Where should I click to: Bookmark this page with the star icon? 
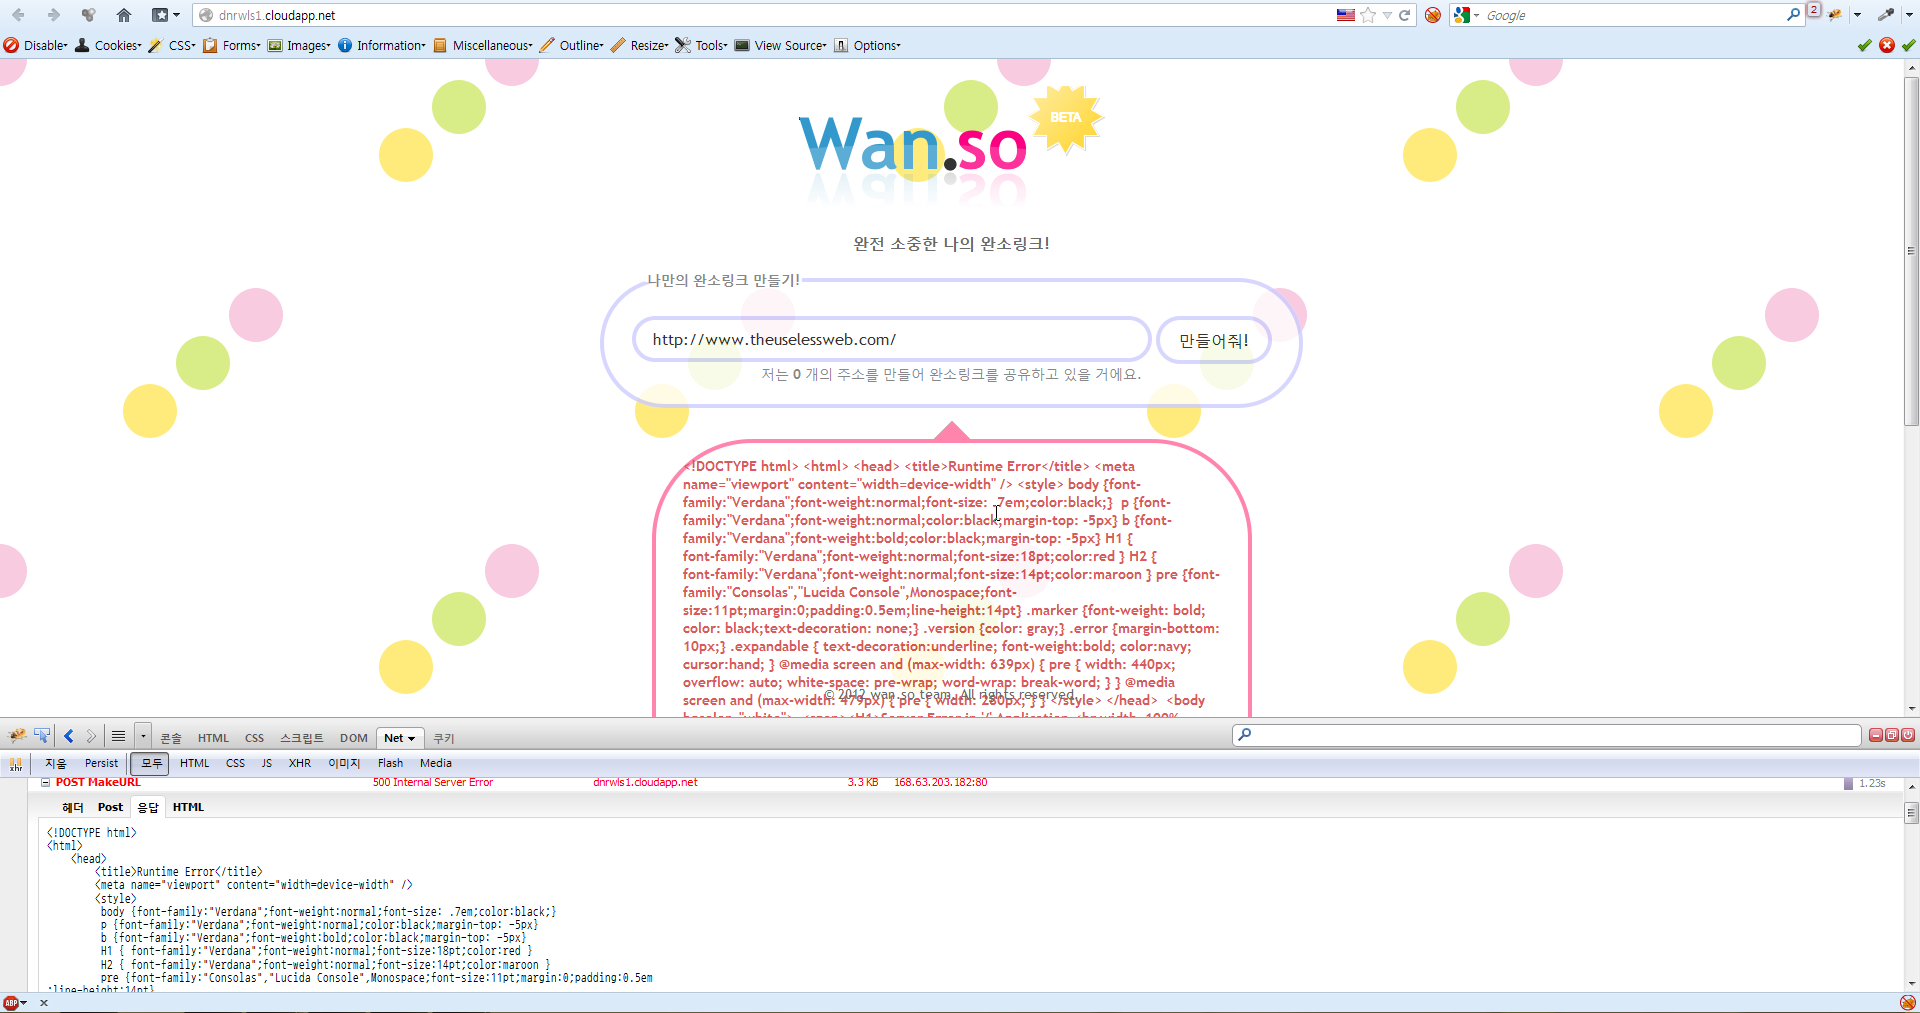(1368, 15)
